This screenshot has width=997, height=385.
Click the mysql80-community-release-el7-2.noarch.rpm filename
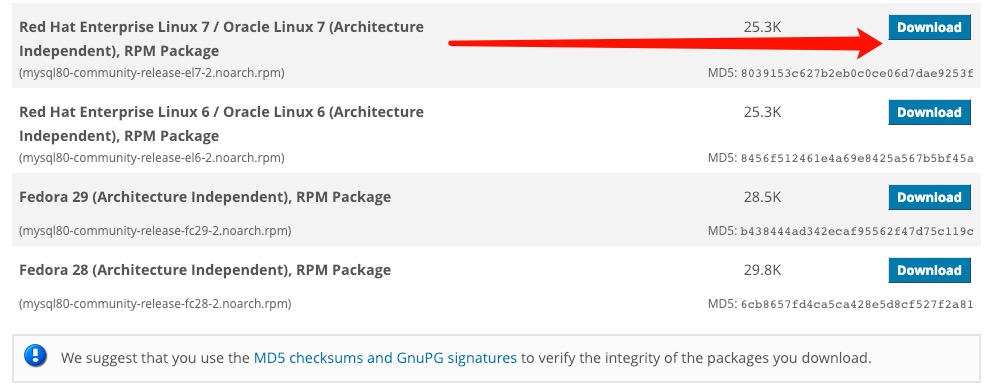point(152,73)
